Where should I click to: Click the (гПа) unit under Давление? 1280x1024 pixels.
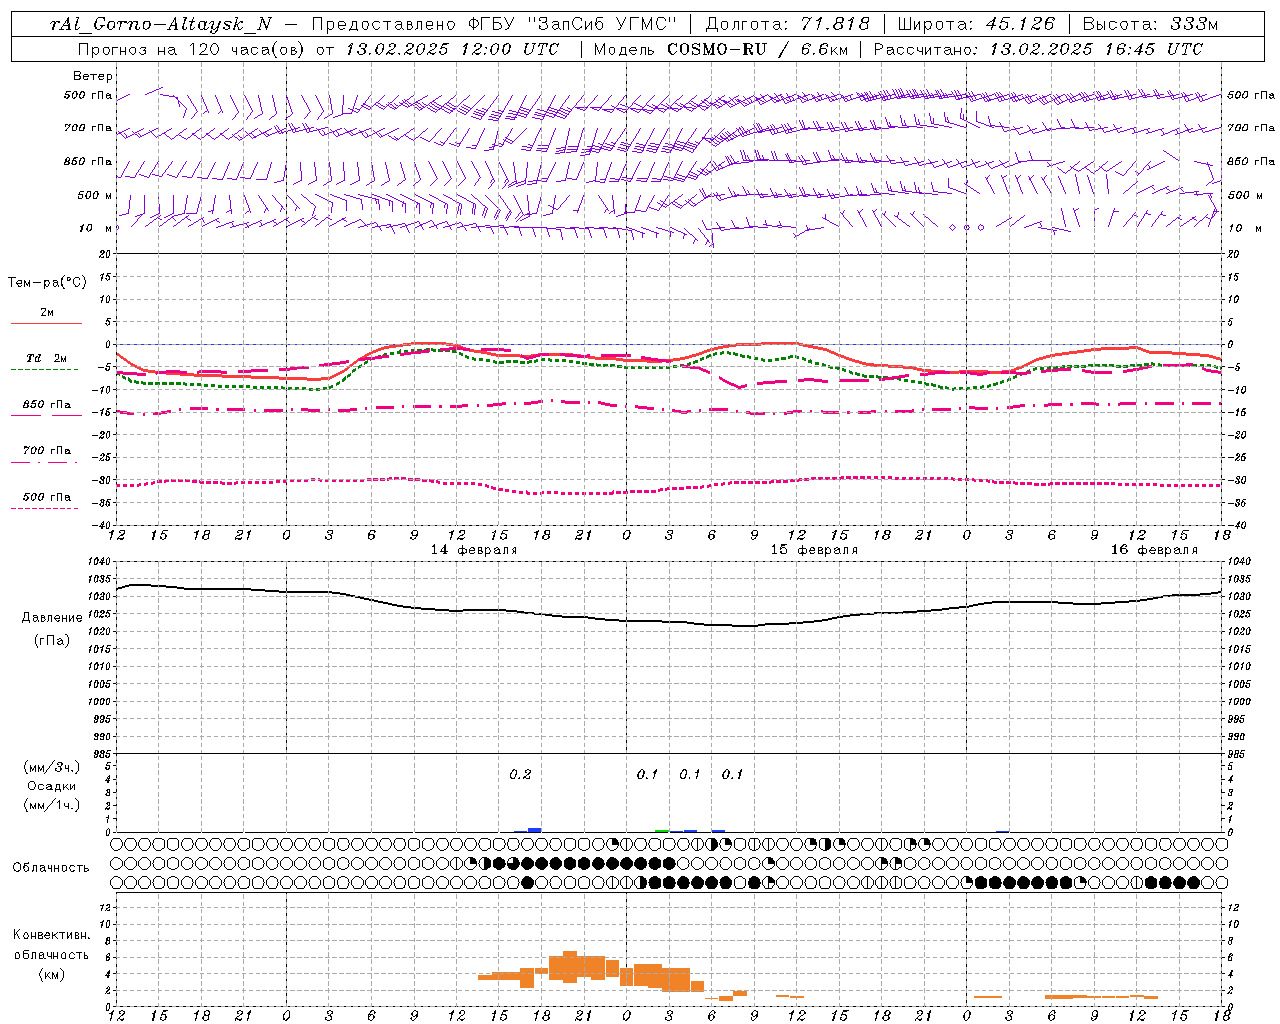pos(52,641)
